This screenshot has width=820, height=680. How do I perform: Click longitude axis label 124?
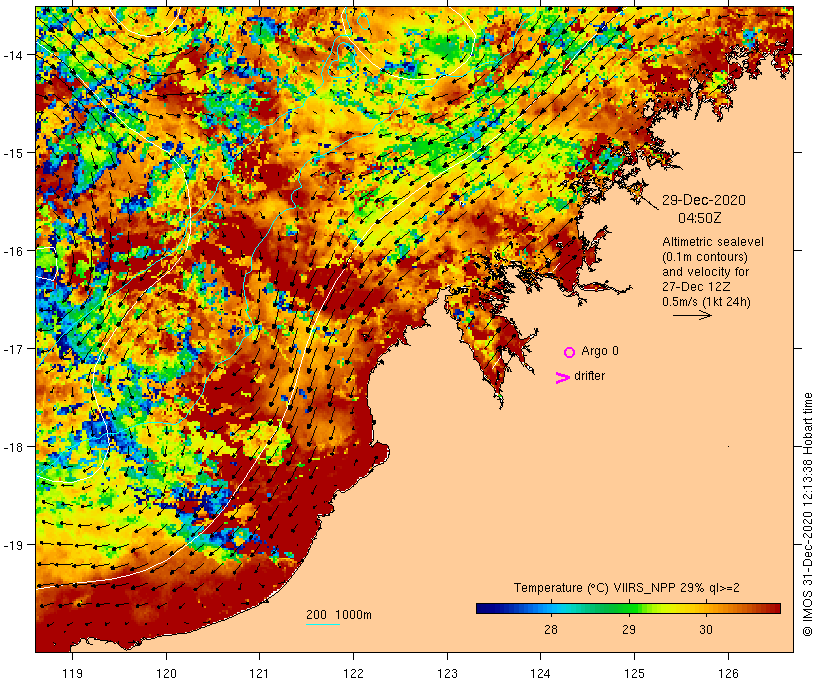[x=541, y=673]
